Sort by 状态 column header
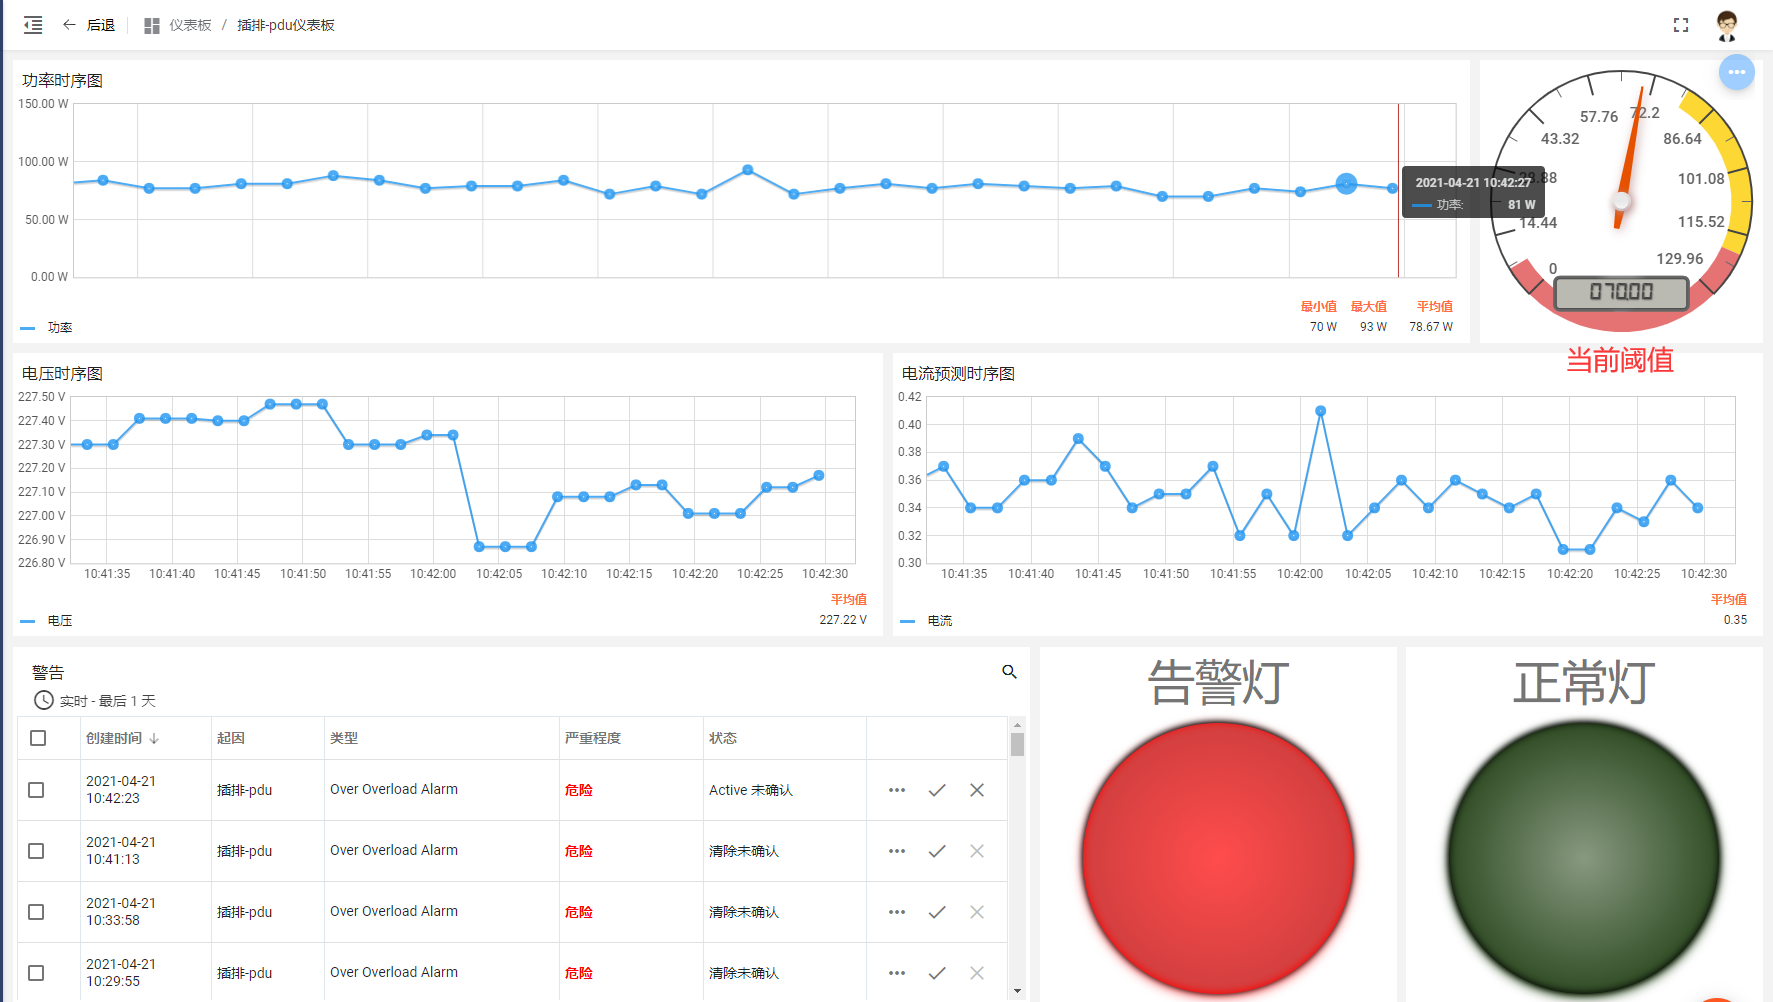The image size is (1773, 1002). click(x=723, y=738)
